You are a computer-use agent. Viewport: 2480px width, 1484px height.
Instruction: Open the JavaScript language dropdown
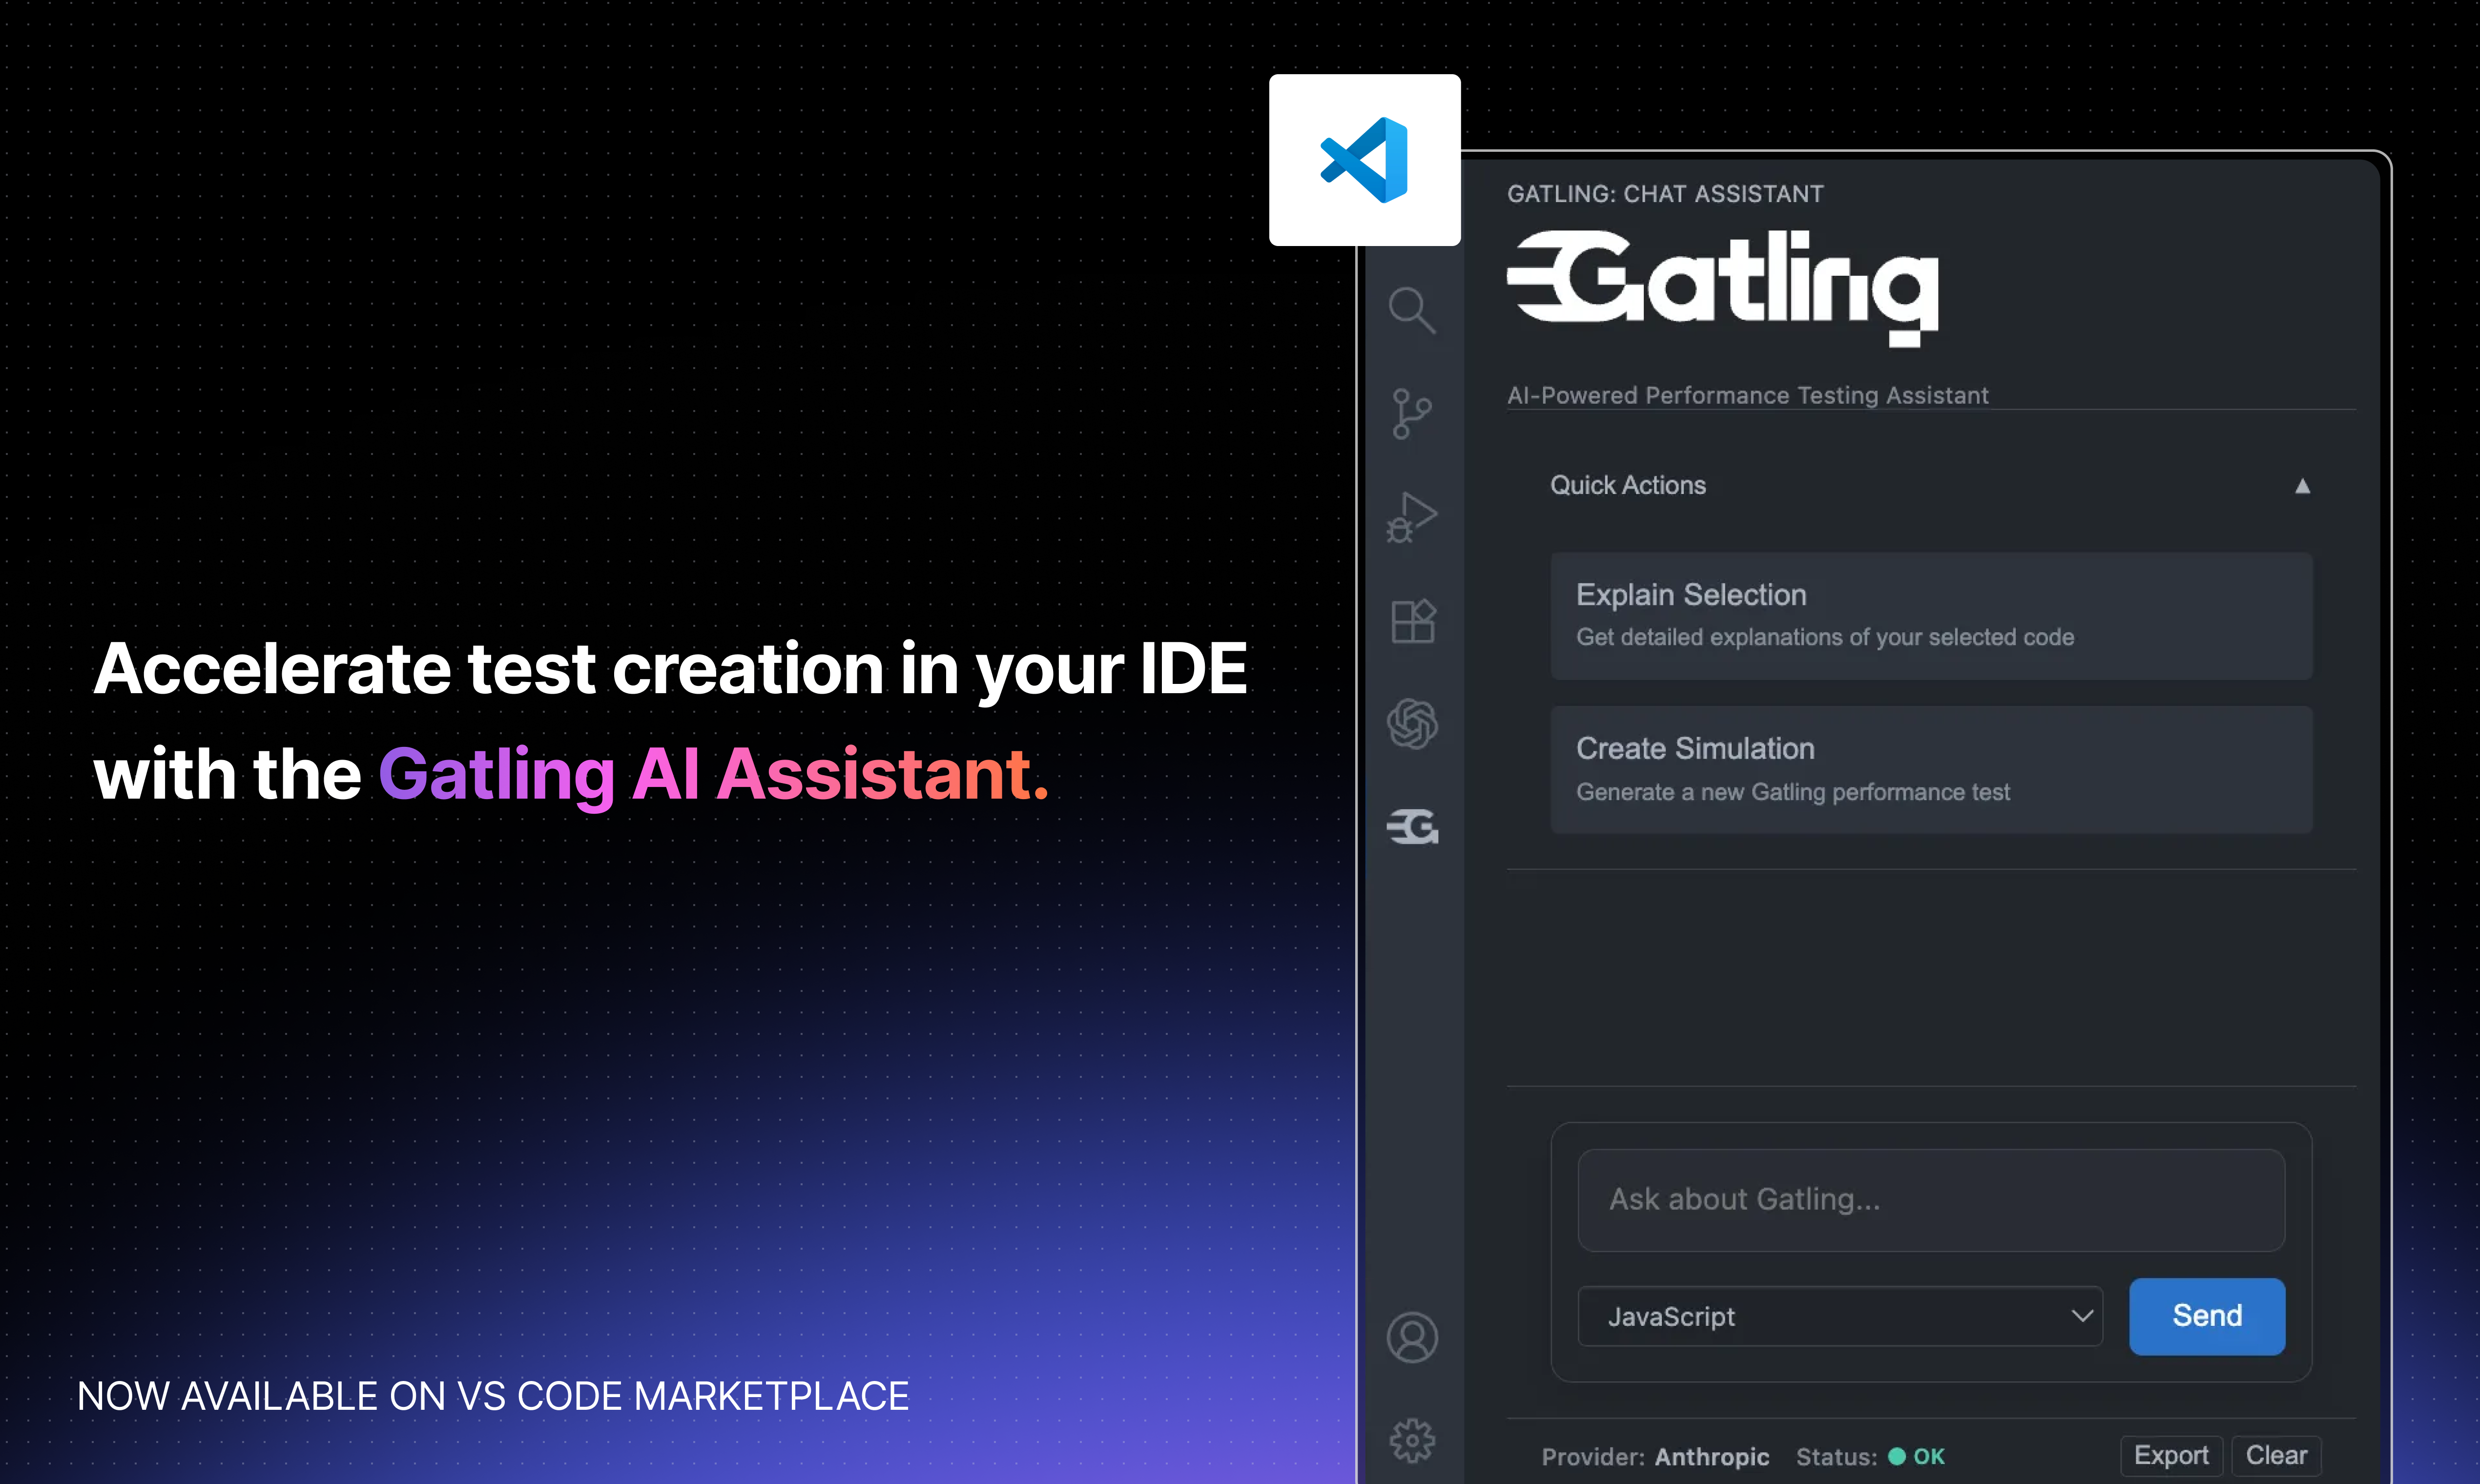[1838, 1316]
